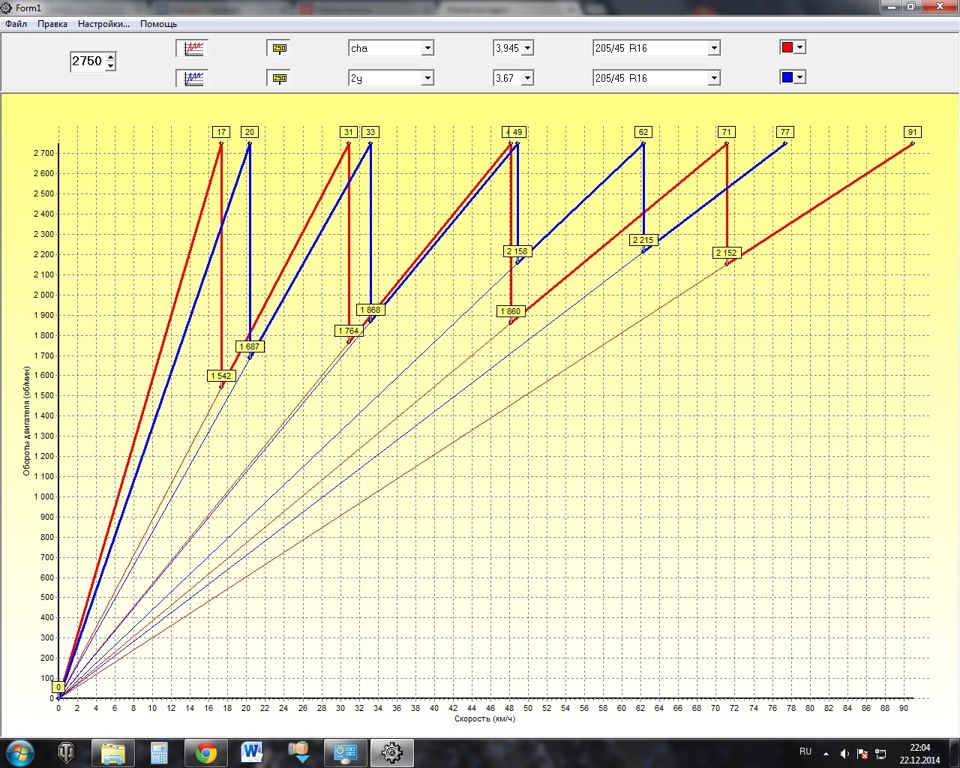The image size is (960, 768).
Task: Pick the blue line color swatch
Action: pyautogui.click(x=788, y=77)
